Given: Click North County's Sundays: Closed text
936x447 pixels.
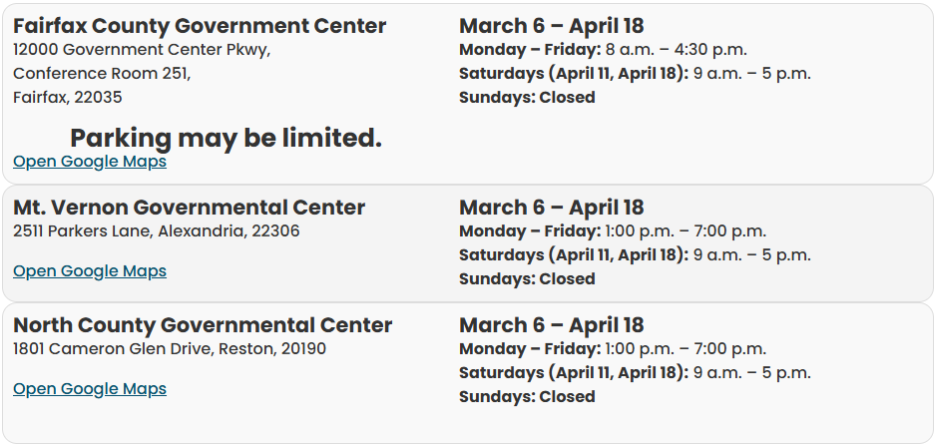Looking at the screenshot, I should tap(527, 397).
